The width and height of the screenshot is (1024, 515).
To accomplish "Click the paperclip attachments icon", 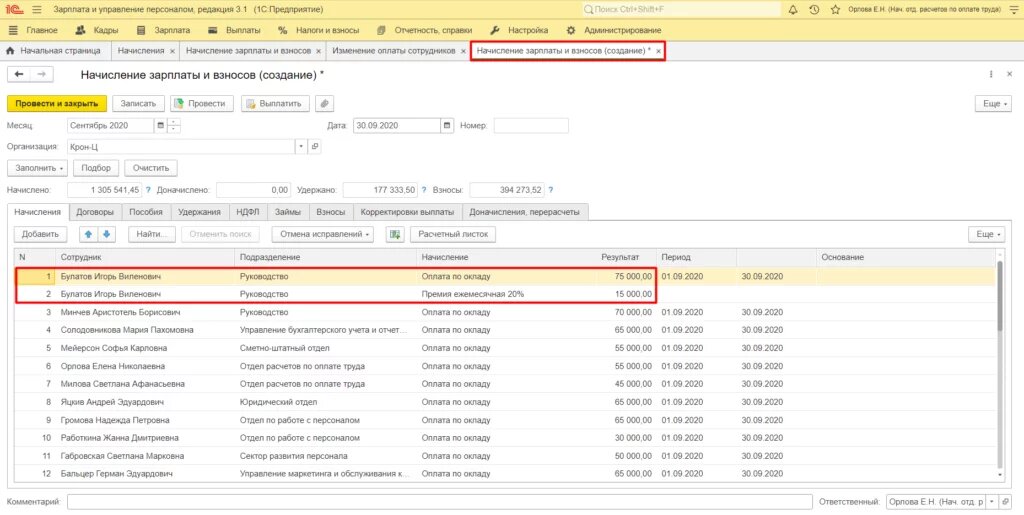I will pos(325,103).
